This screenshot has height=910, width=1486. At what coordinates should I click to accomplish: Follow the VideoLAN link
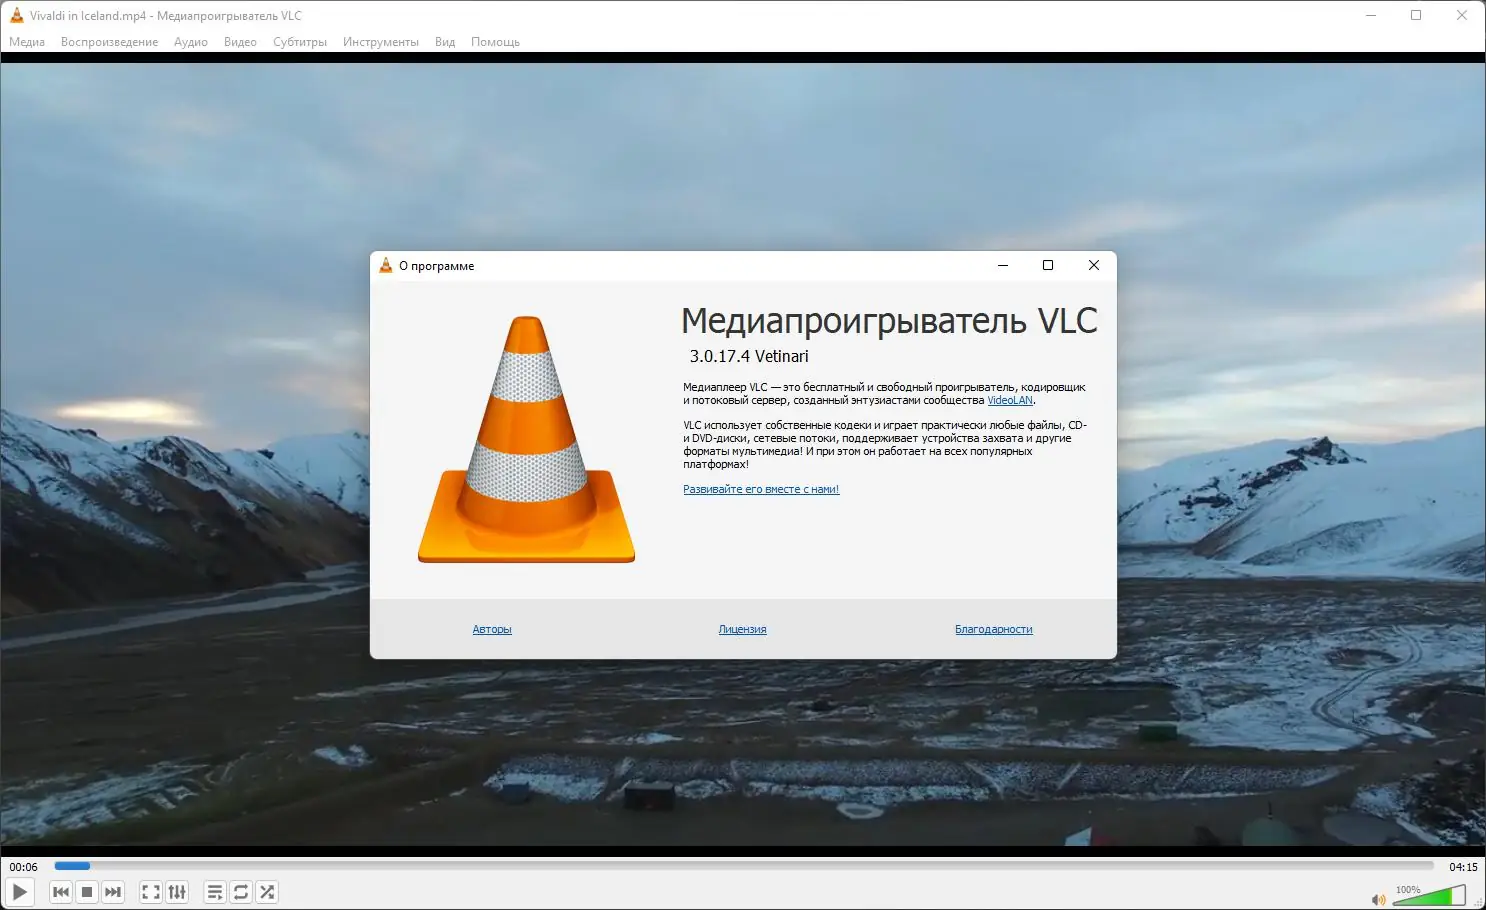[1010, 400]
